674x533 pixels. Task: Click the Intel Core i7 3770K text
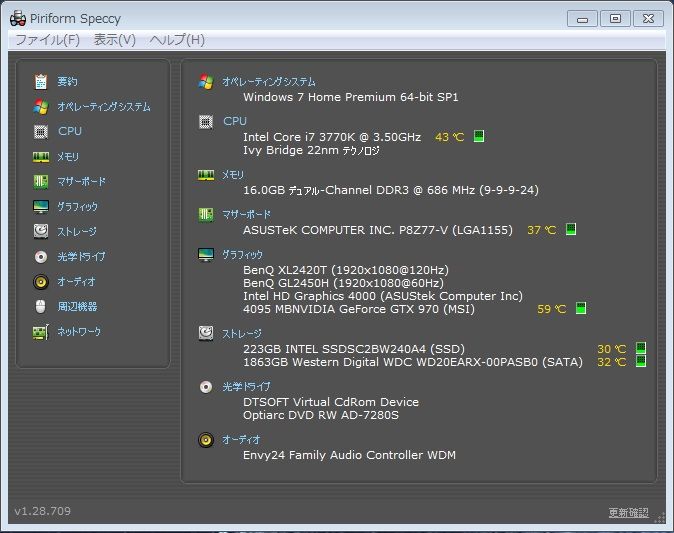(x=332, y=137)
